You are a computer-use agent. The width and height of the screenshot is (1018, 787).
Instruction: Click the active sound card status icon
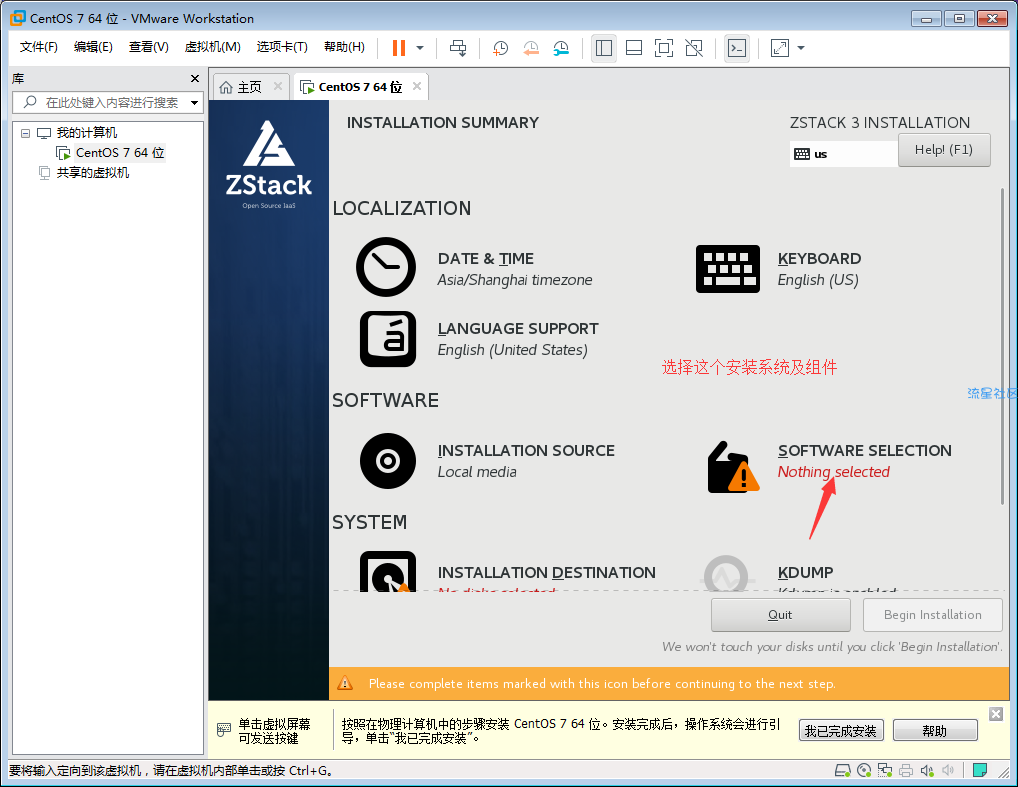(x=926, y=771)
